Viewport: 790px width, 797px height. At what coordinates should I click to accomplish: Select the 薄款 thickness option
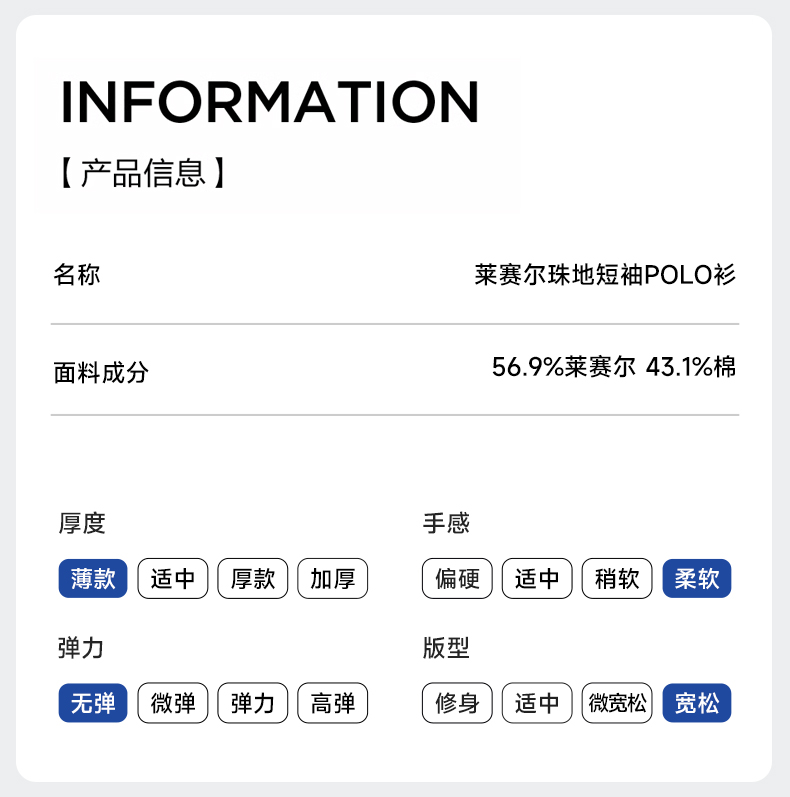point(93,579)
